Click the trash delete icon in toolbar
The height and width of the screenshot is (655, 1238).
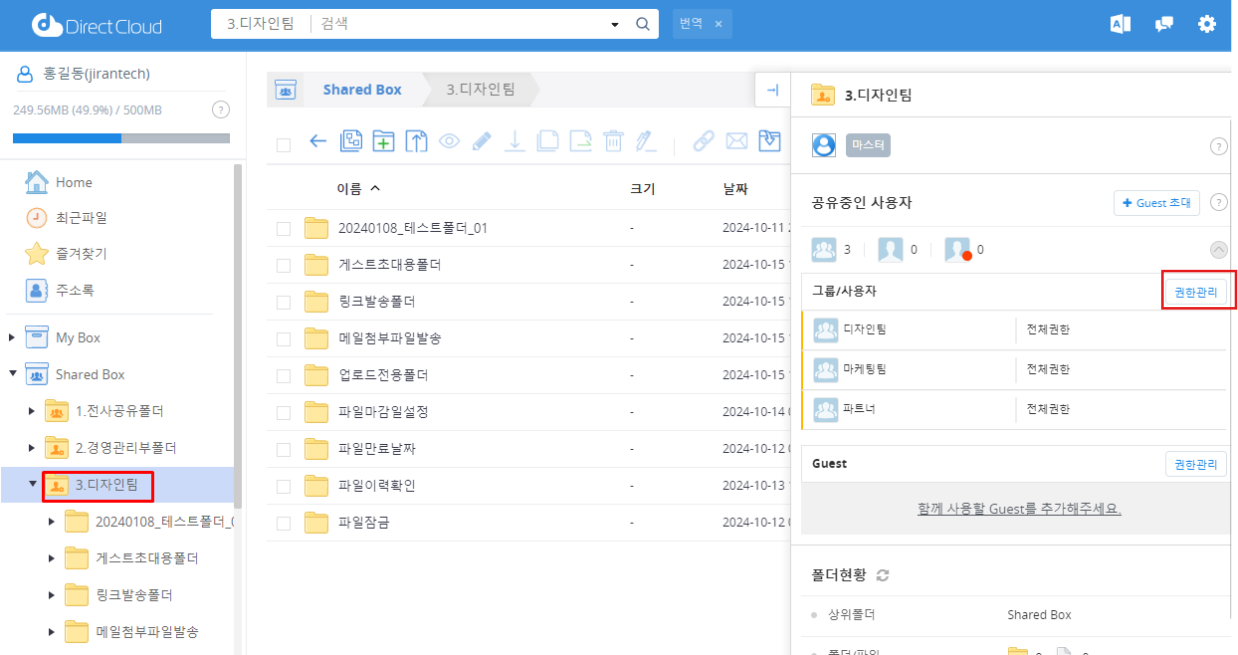click(613, 142)
